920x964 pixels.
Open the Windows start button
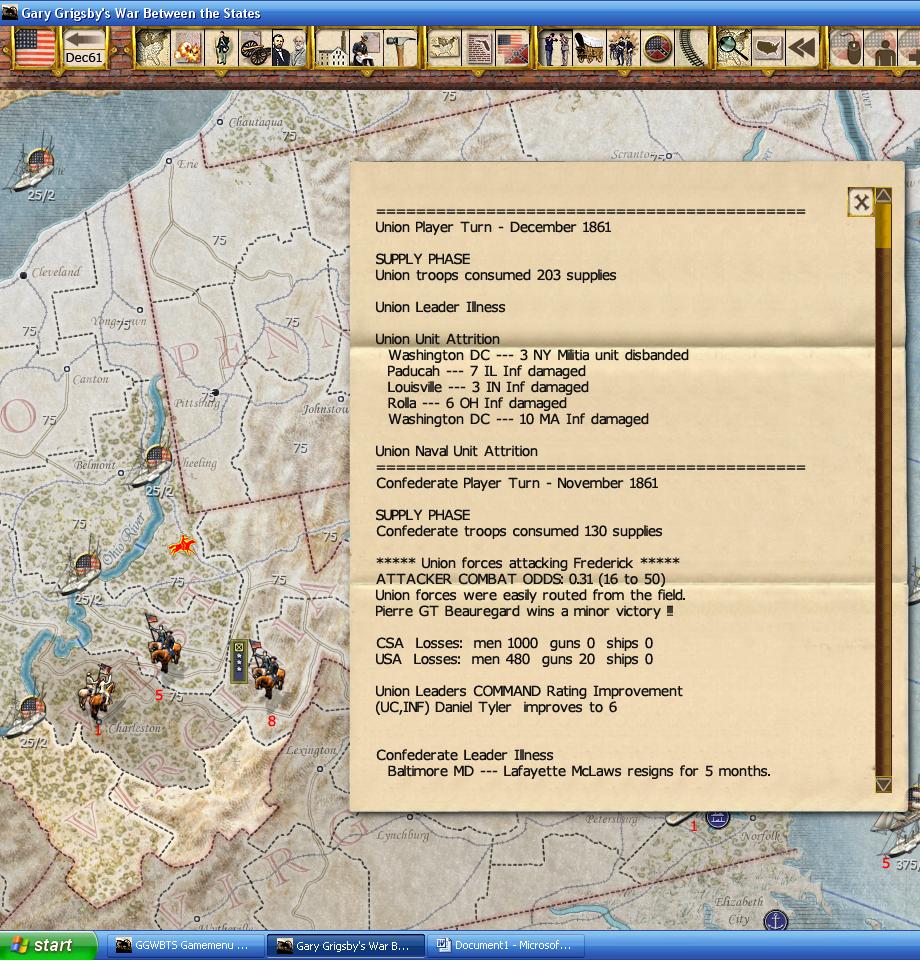click(47, 946)
